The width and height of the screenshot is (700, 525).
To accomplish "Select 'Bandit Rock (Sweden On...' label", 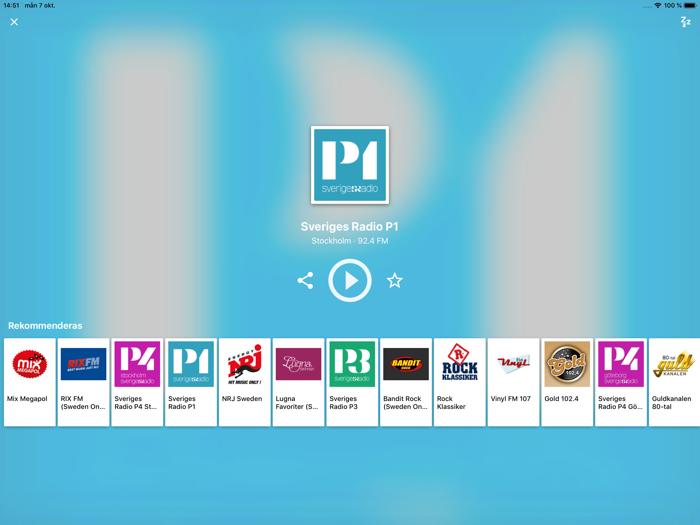I will (x=405, y=403).
